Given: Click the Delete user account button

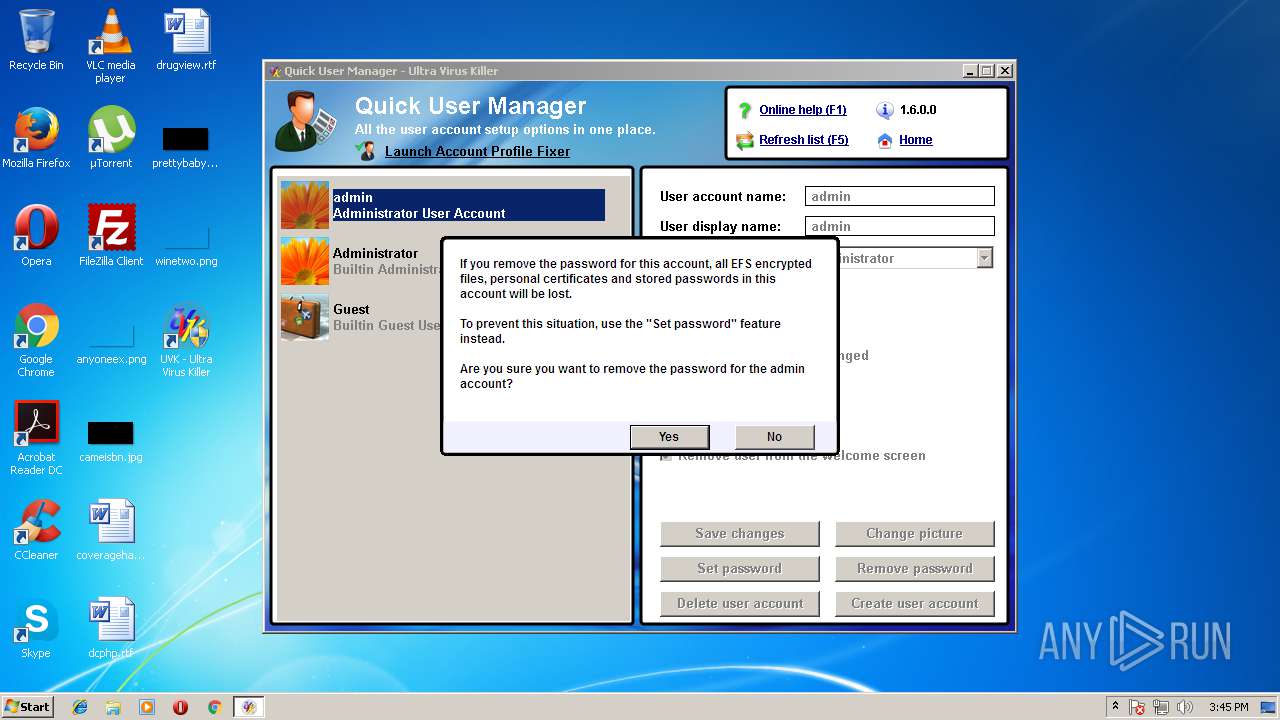Looking at the screenshot, I should tap(740, 604).
